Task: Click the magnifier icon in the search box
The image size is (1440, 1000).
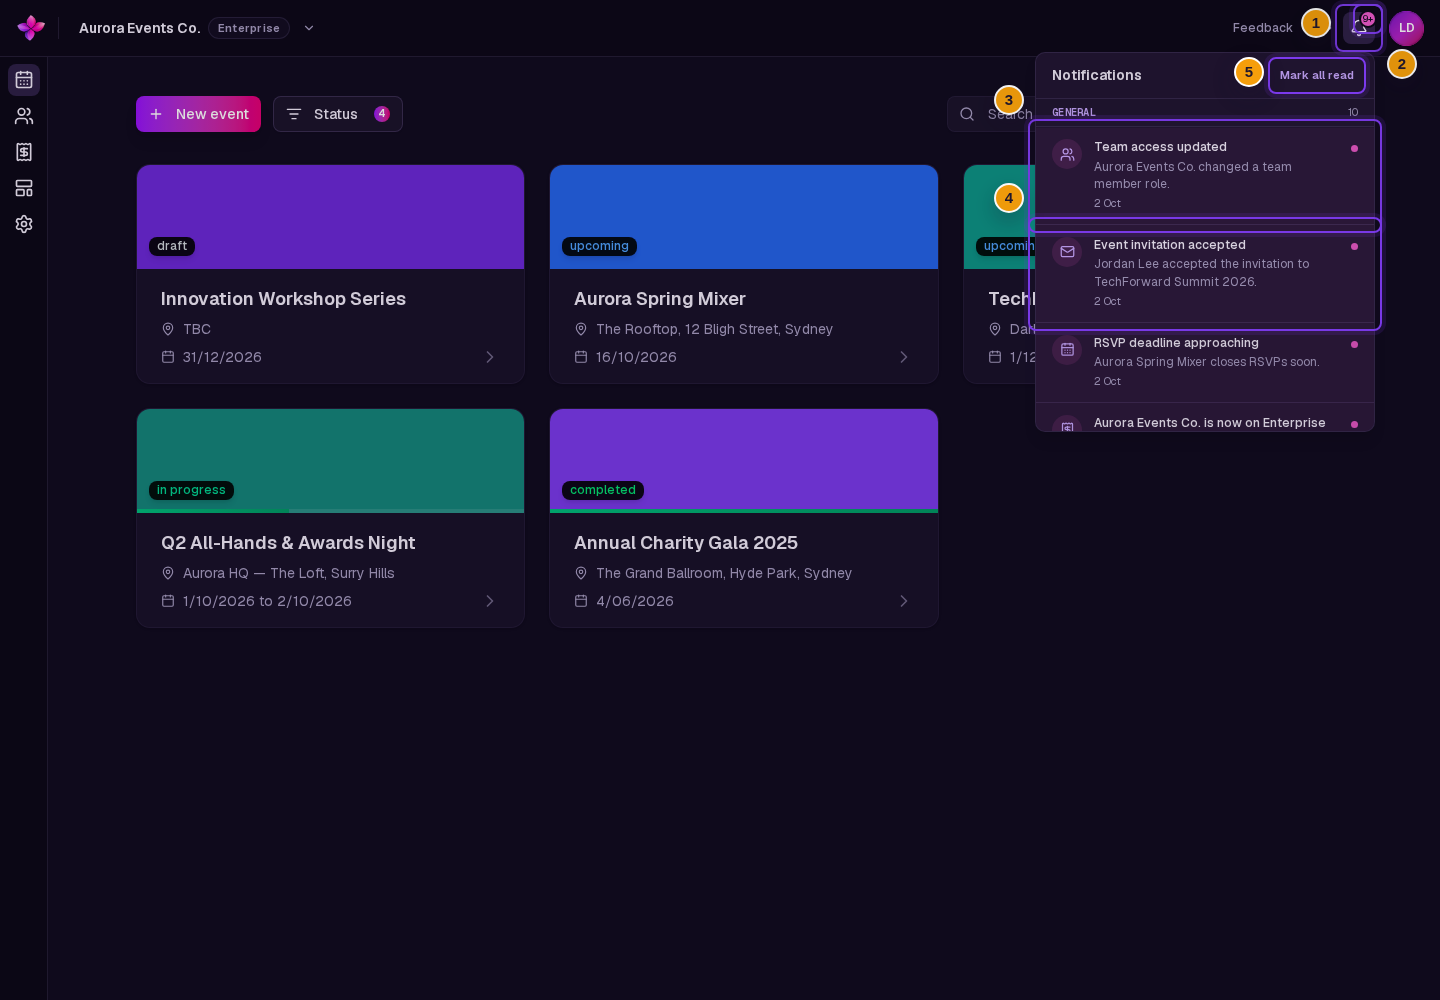Action: [967, 114]
